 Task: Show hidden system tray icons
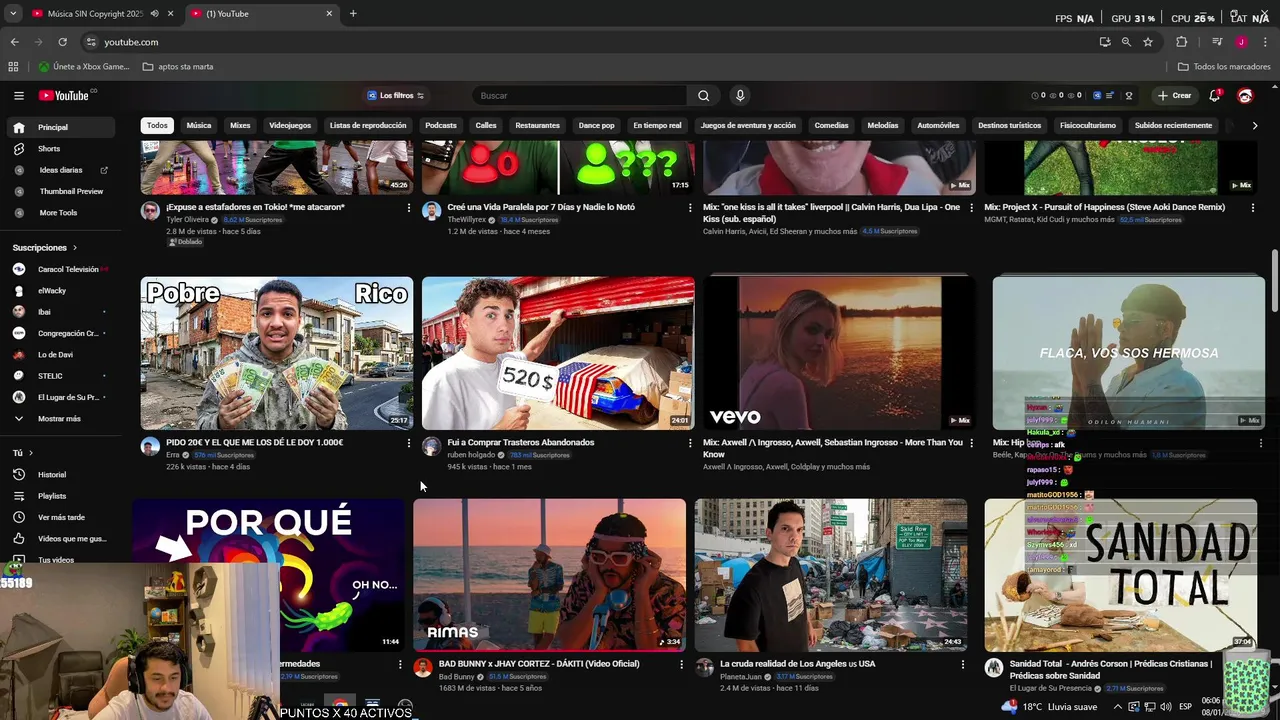click(1118, 707)
